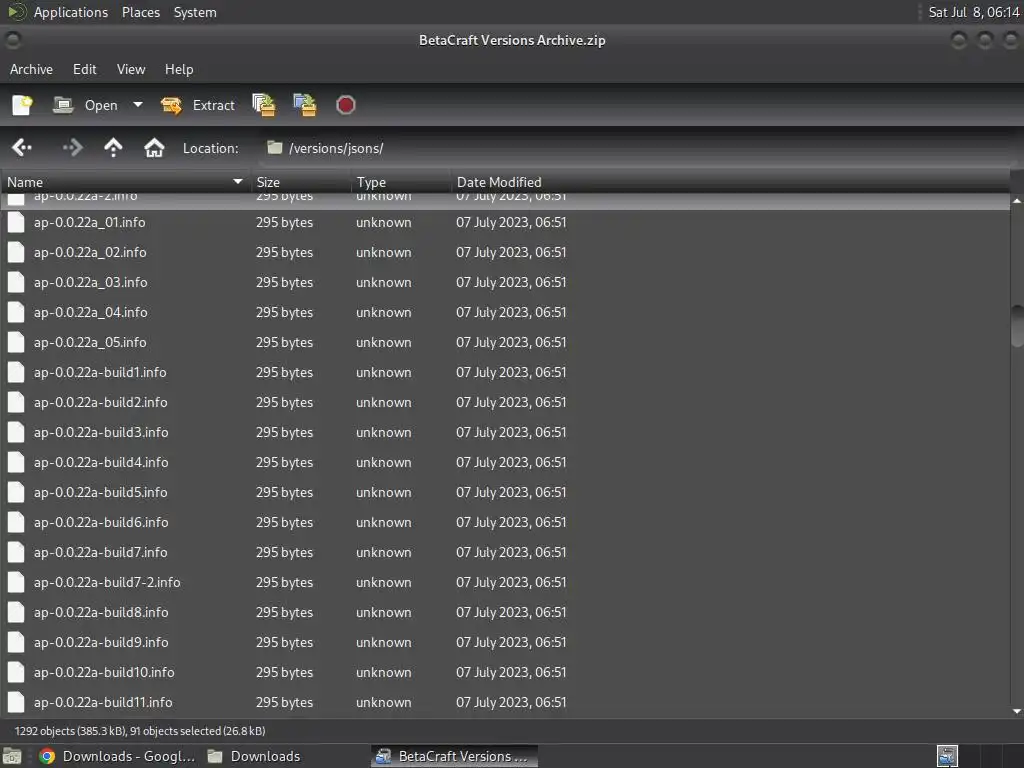Switch to Downloads - Google Chrome taskbar item
Viewport: 1024px width, 768px height.
(118, 756)
